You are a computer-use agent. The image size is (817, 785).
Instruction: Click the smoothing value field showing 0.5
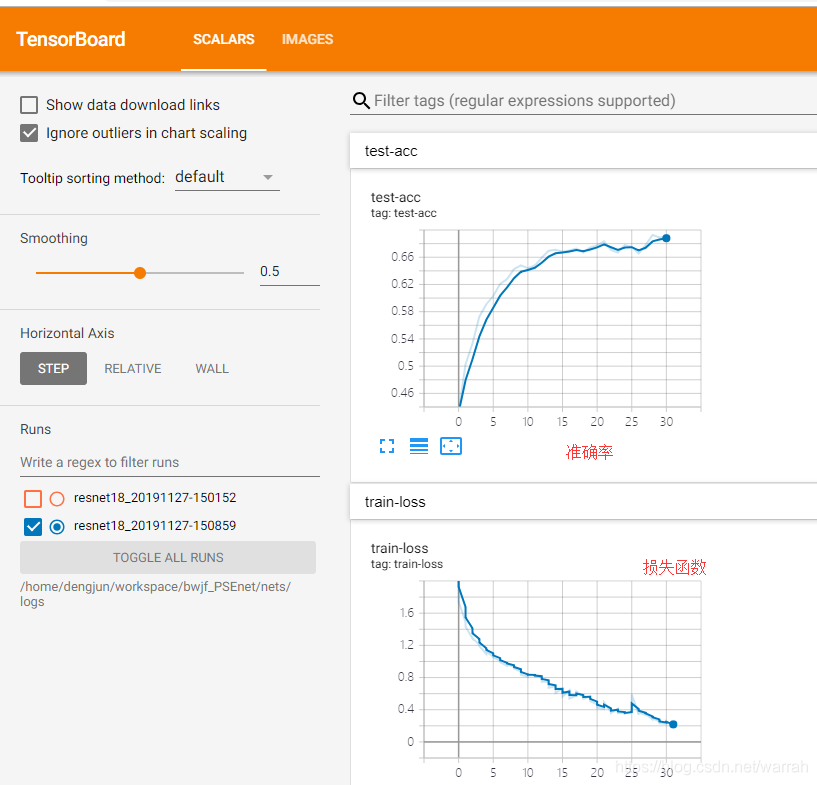coord(290,271)
